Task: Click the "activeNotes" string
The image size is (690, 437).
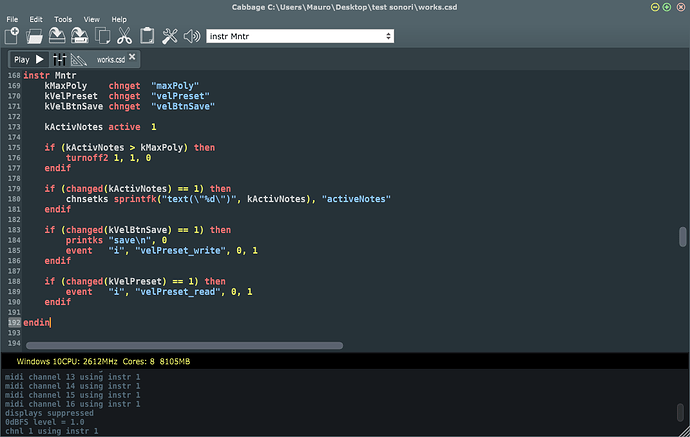Action: (x=356, y=199)
